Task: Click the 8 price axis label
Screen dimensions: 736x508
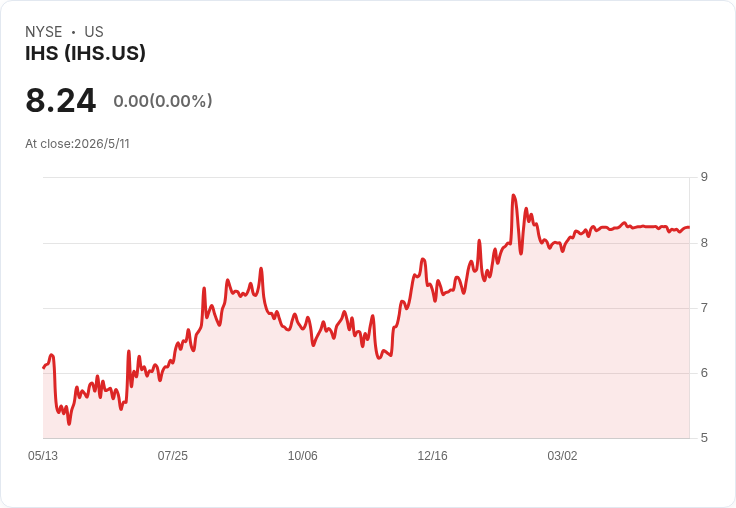Action: tap(704, 243)
